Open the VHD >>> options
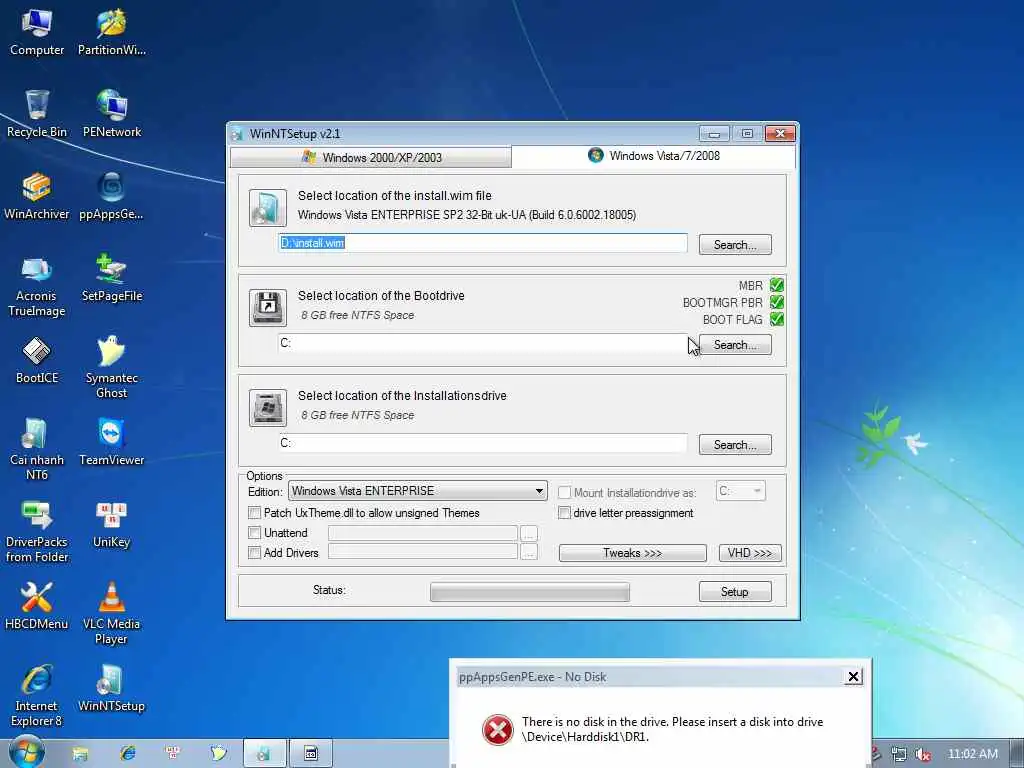This screenshot has width=1024, height=768. click(750, 553)
